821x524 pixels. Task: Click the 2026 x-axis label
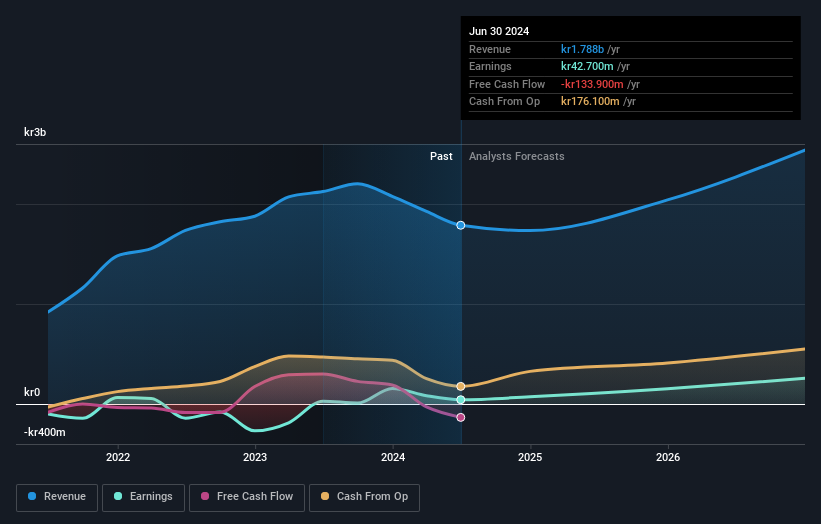(668, 457)
